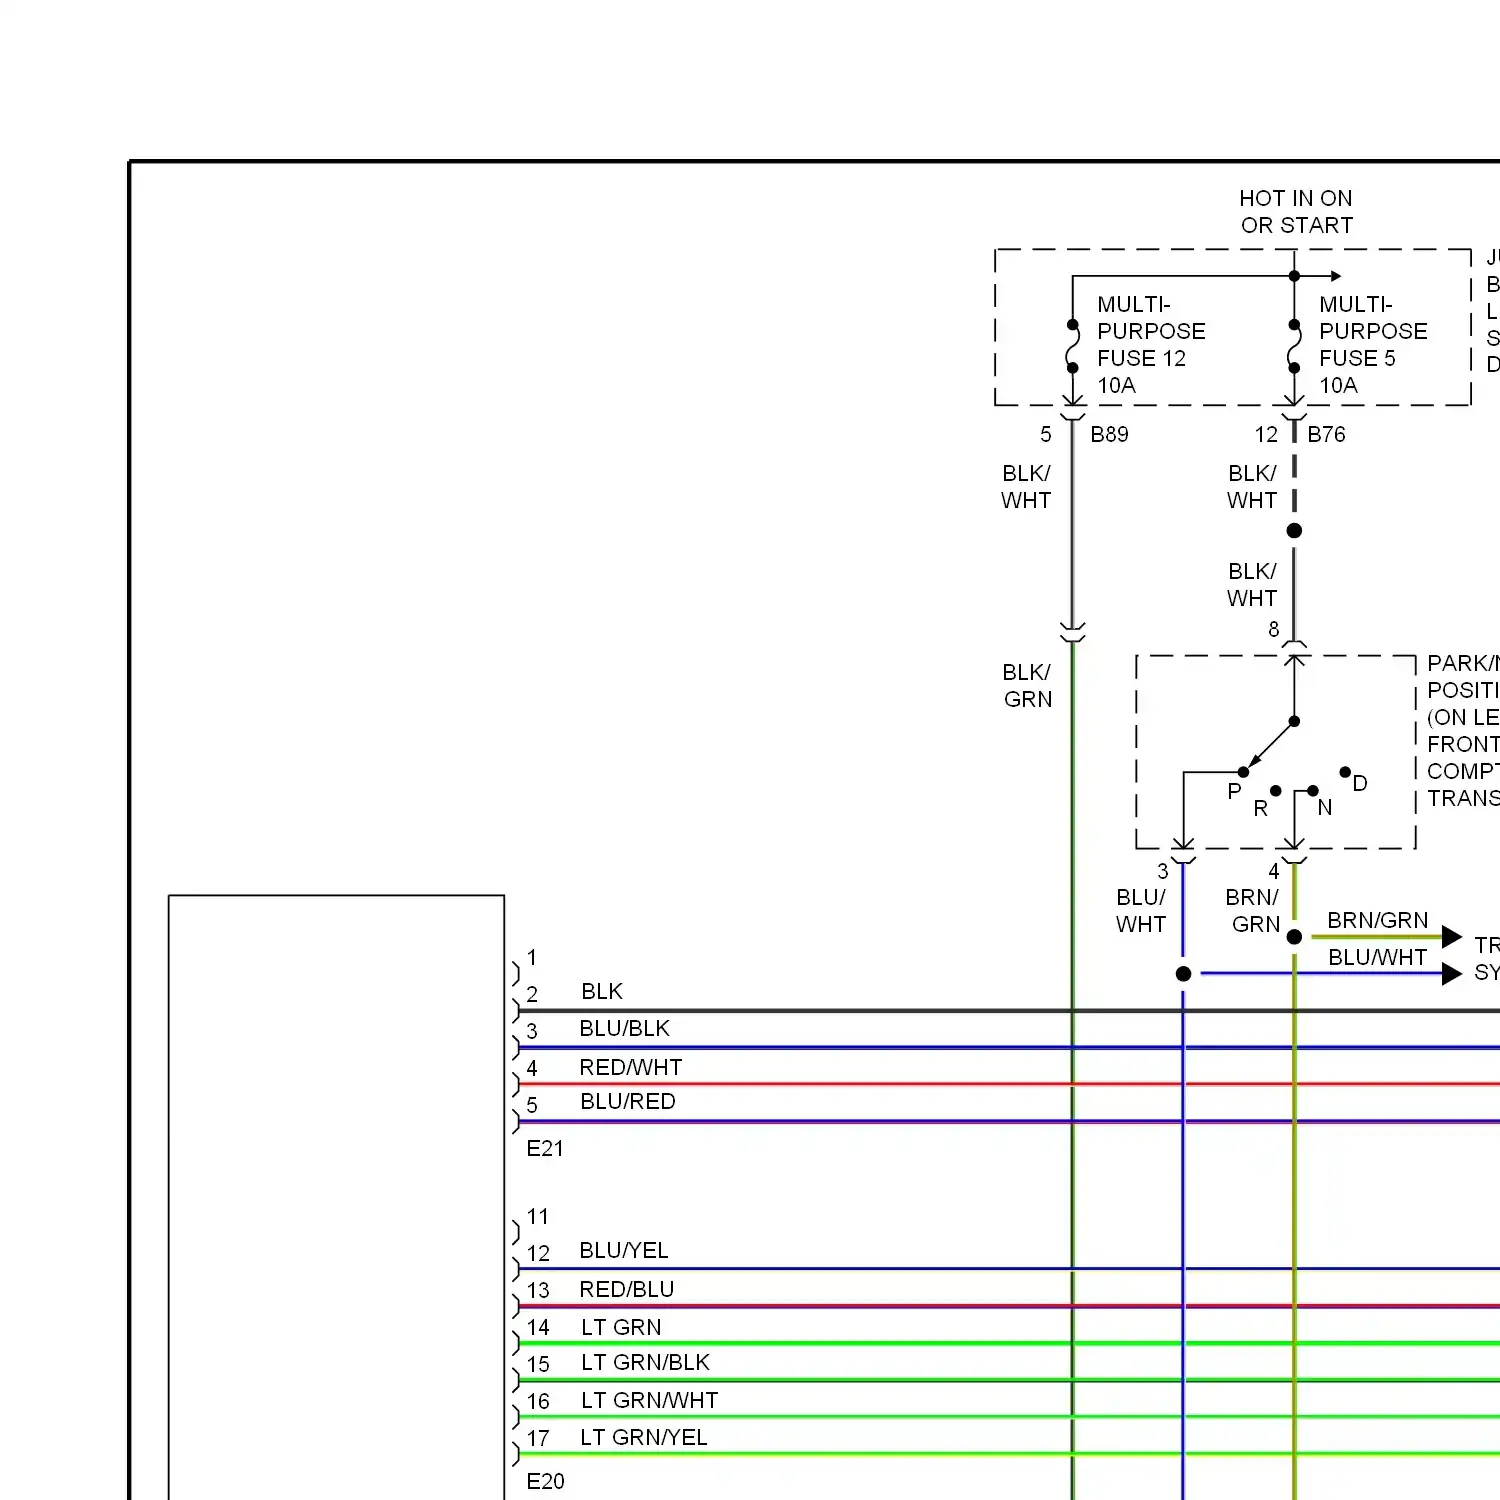Viewport: 1500px width, 1500px height.
Task: Click the BLK/WHT label beside connector B76
Action: point(1252,487)
